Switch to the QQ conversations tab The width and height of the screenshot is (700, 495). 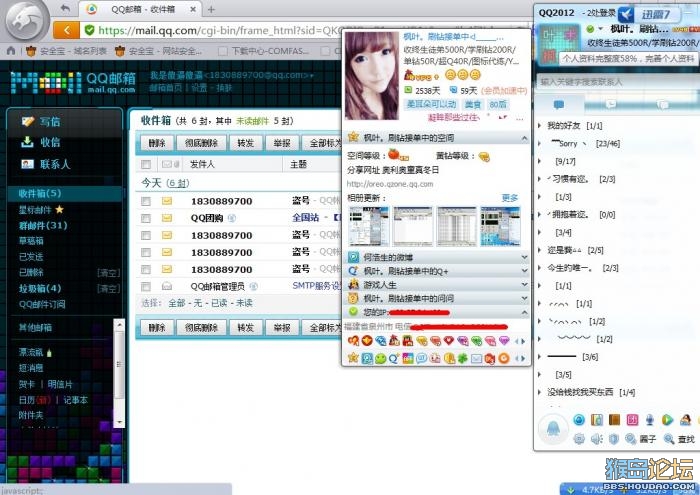[x=611, y=105]
